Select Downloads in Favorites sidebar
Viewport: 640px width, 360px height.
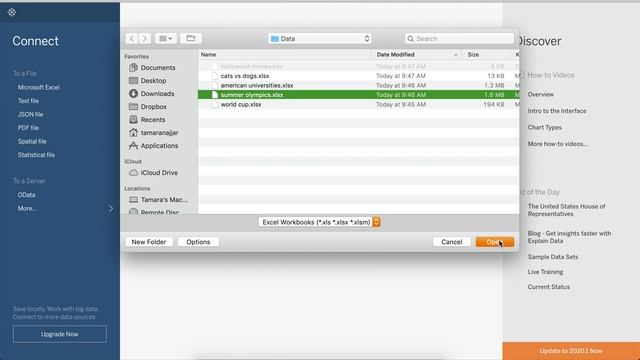[x=158, y=94]
